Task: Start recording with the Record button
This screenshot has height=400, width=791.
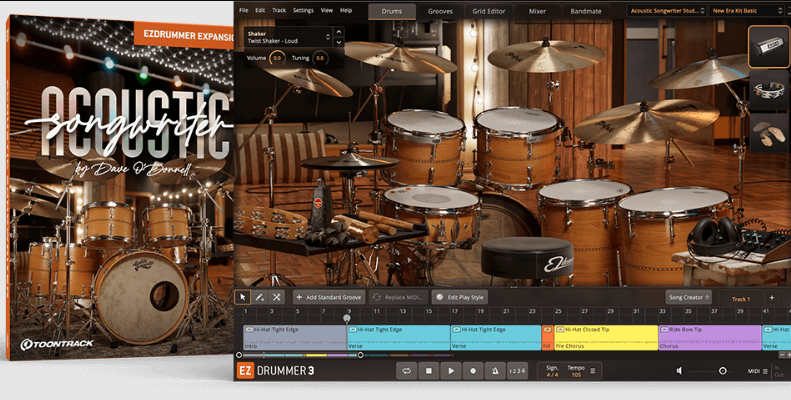Action: pyautogui.click(x=473, y=371)
